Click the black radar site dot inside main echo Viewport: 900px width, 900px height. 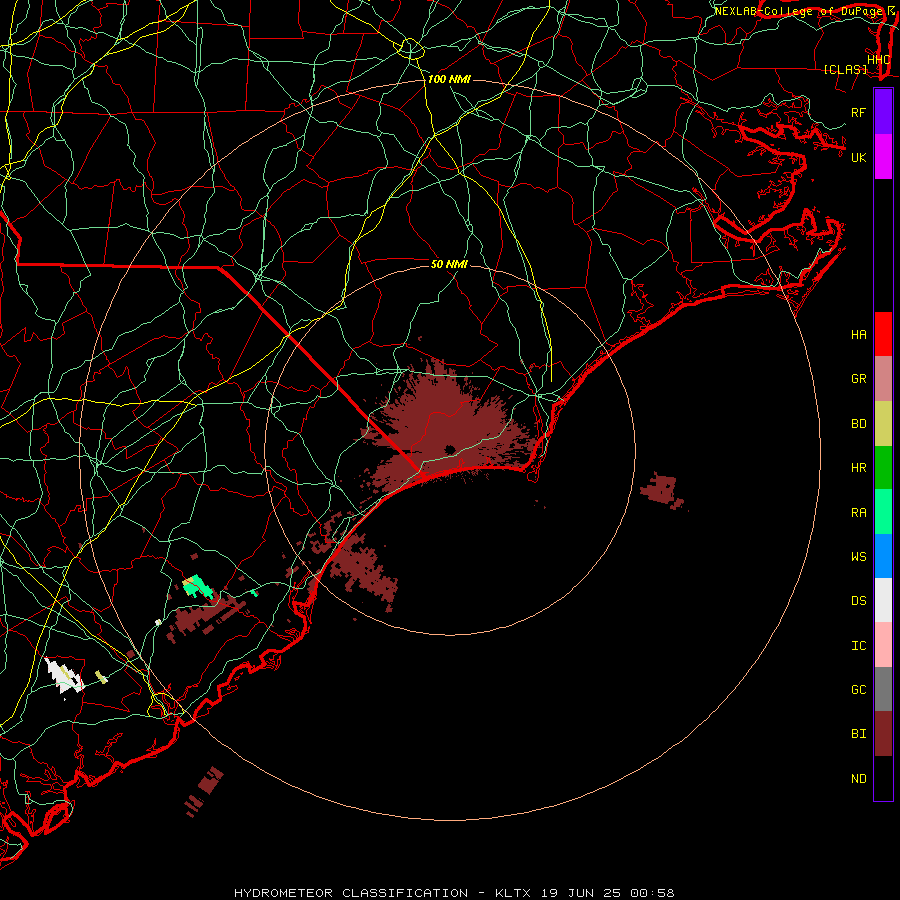pos(450,449)
